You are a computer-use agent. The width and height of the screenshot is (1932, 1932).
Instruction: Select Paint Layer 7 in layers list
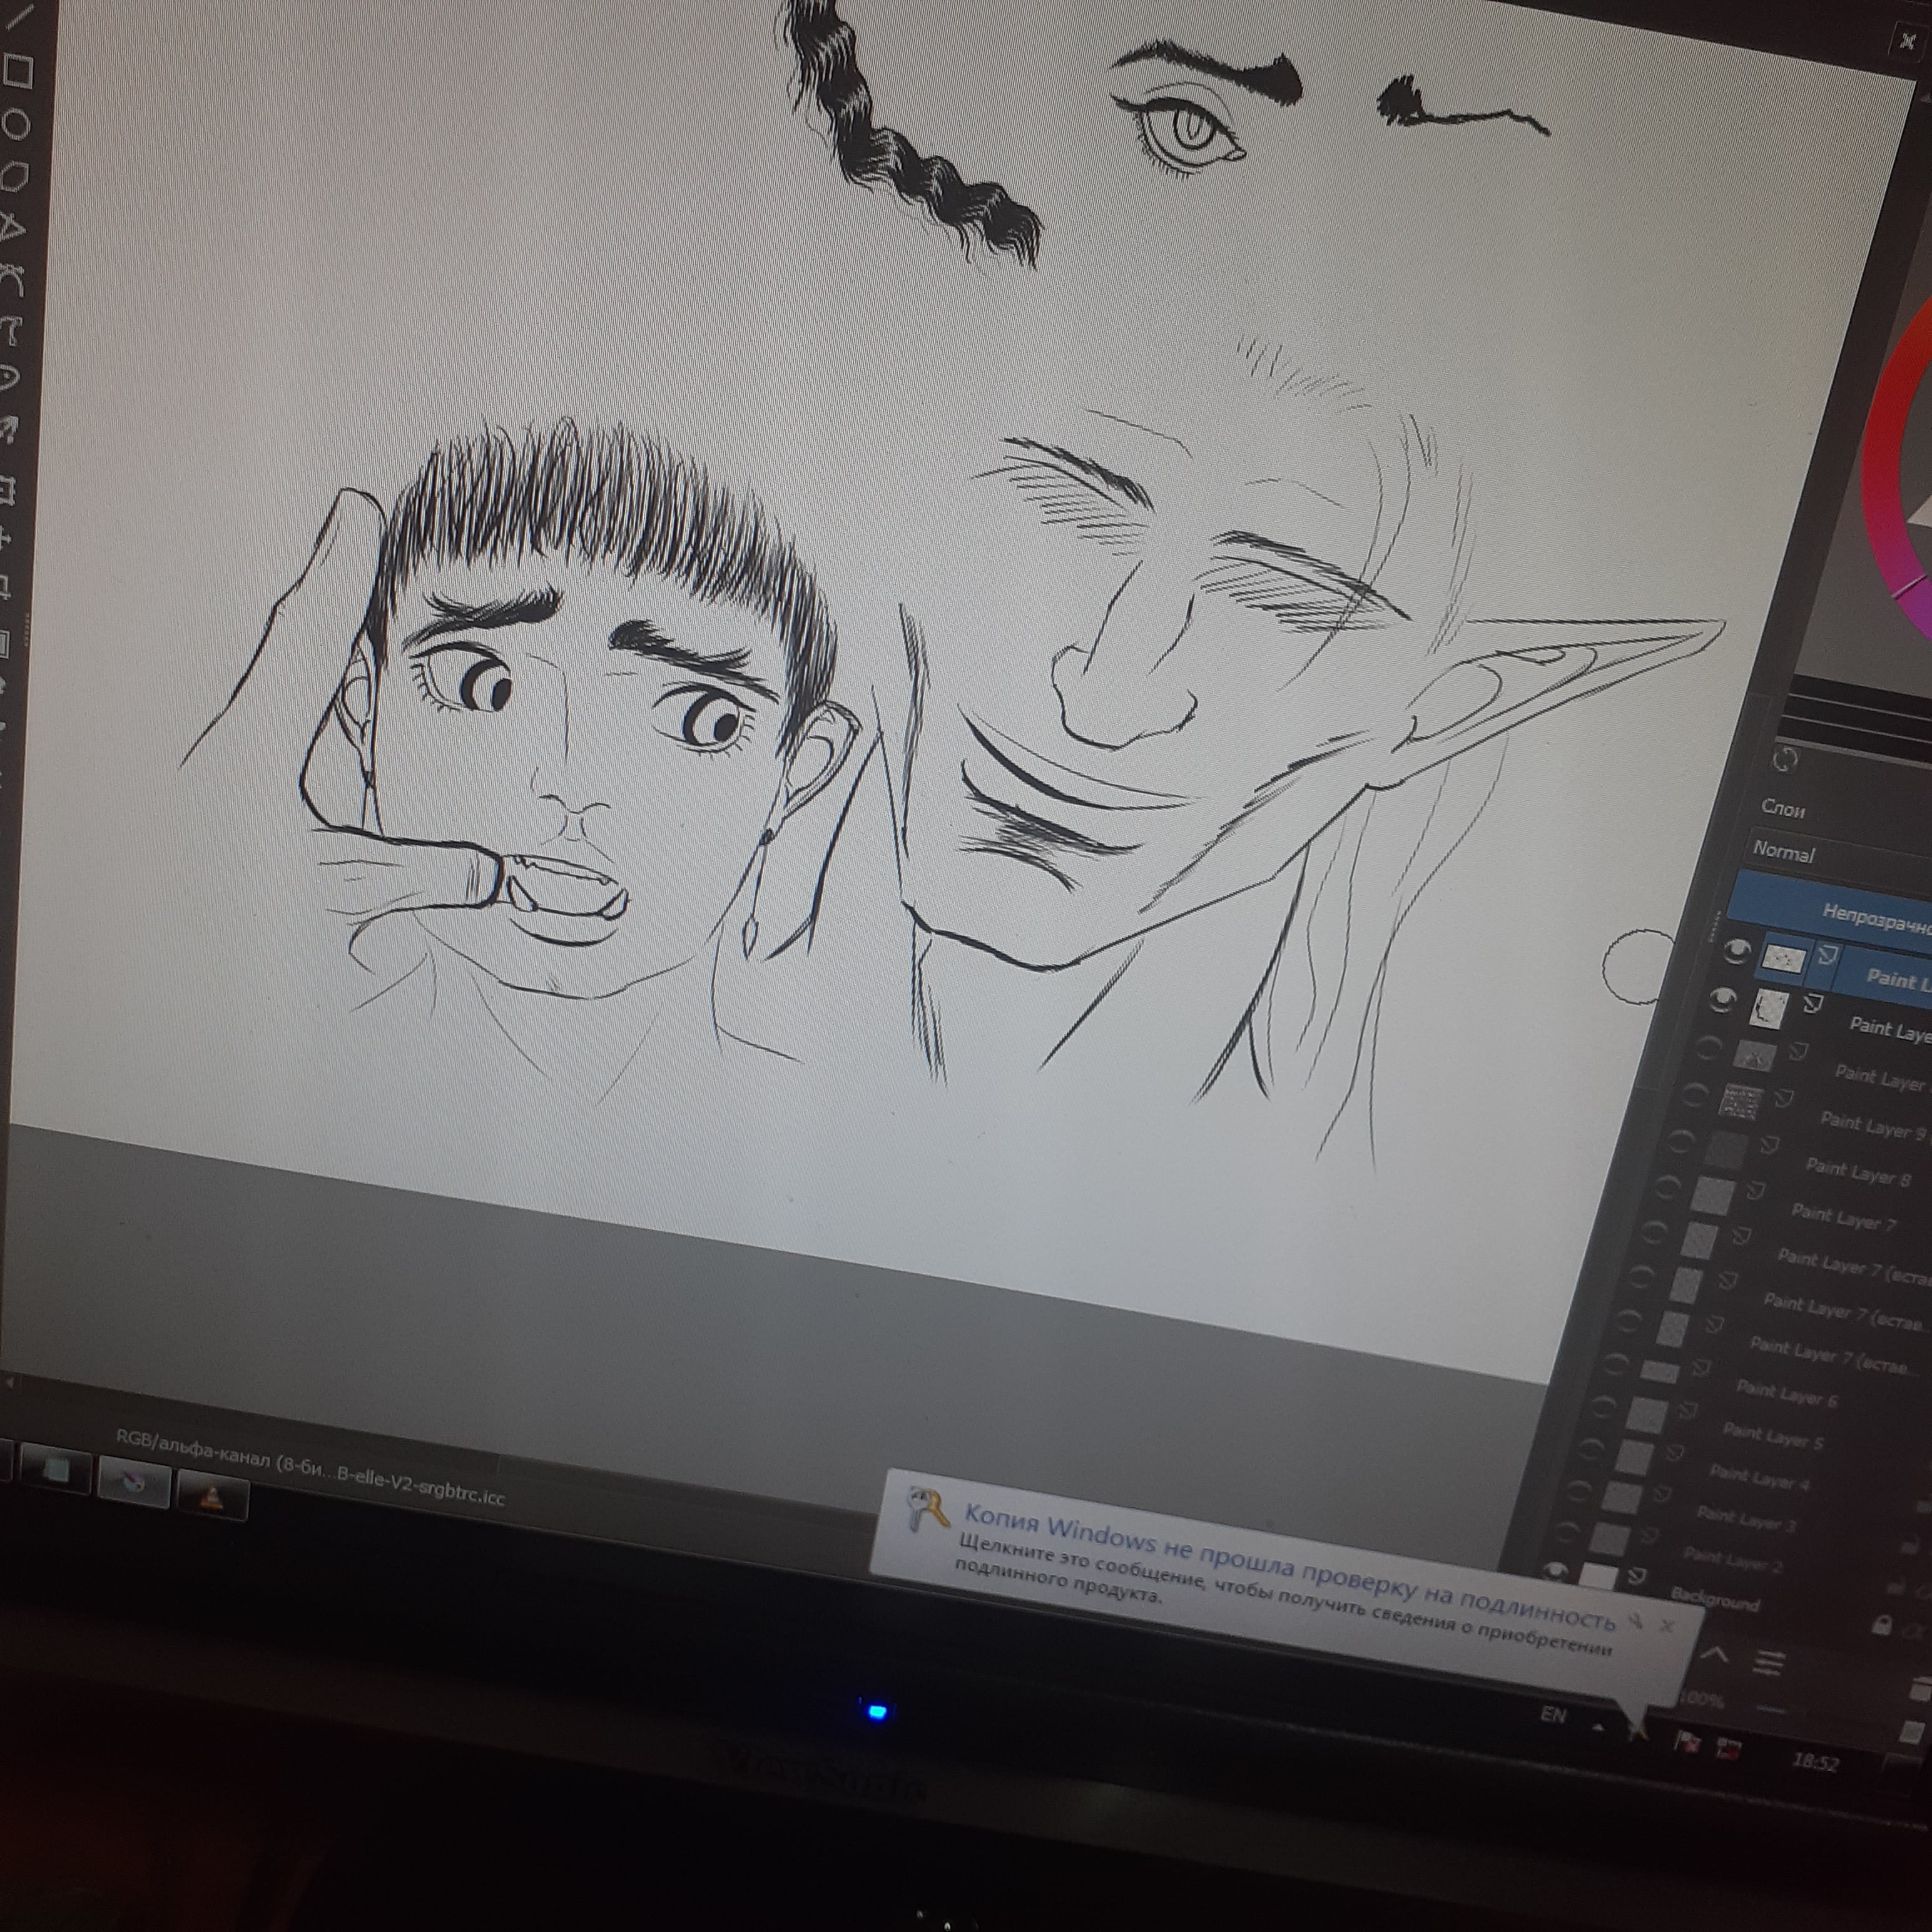1842,1217
